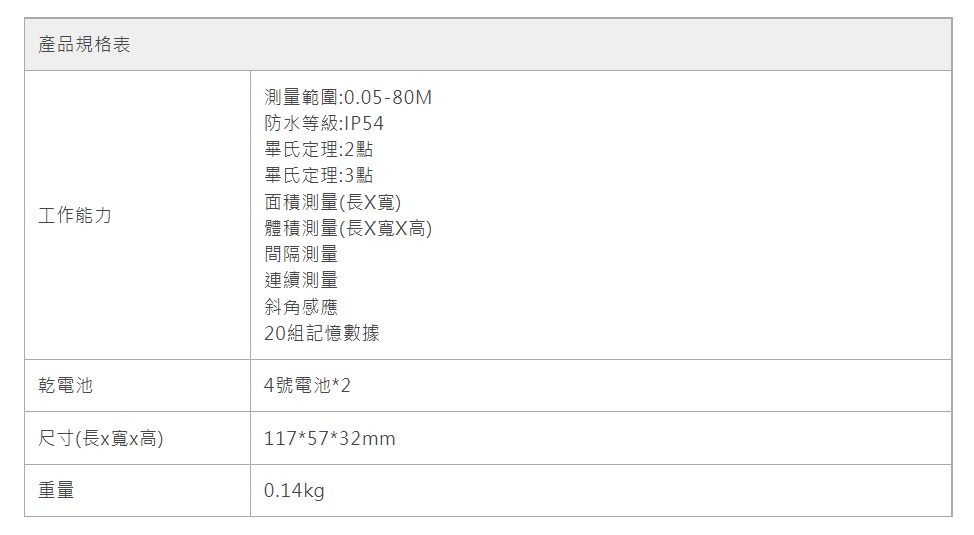Click empty area of the 乾電池 value cell
The image size is (974, 535).
[650, 385]
